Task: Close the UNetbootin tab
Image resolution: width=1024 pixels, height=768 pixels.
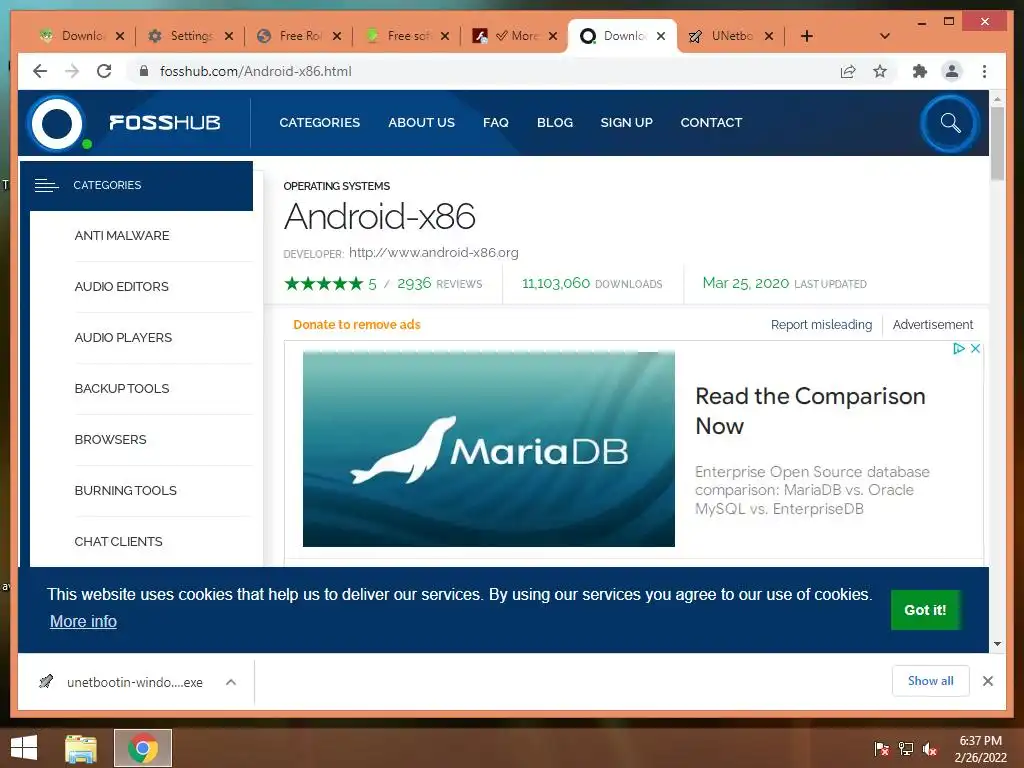Action: 769,36
